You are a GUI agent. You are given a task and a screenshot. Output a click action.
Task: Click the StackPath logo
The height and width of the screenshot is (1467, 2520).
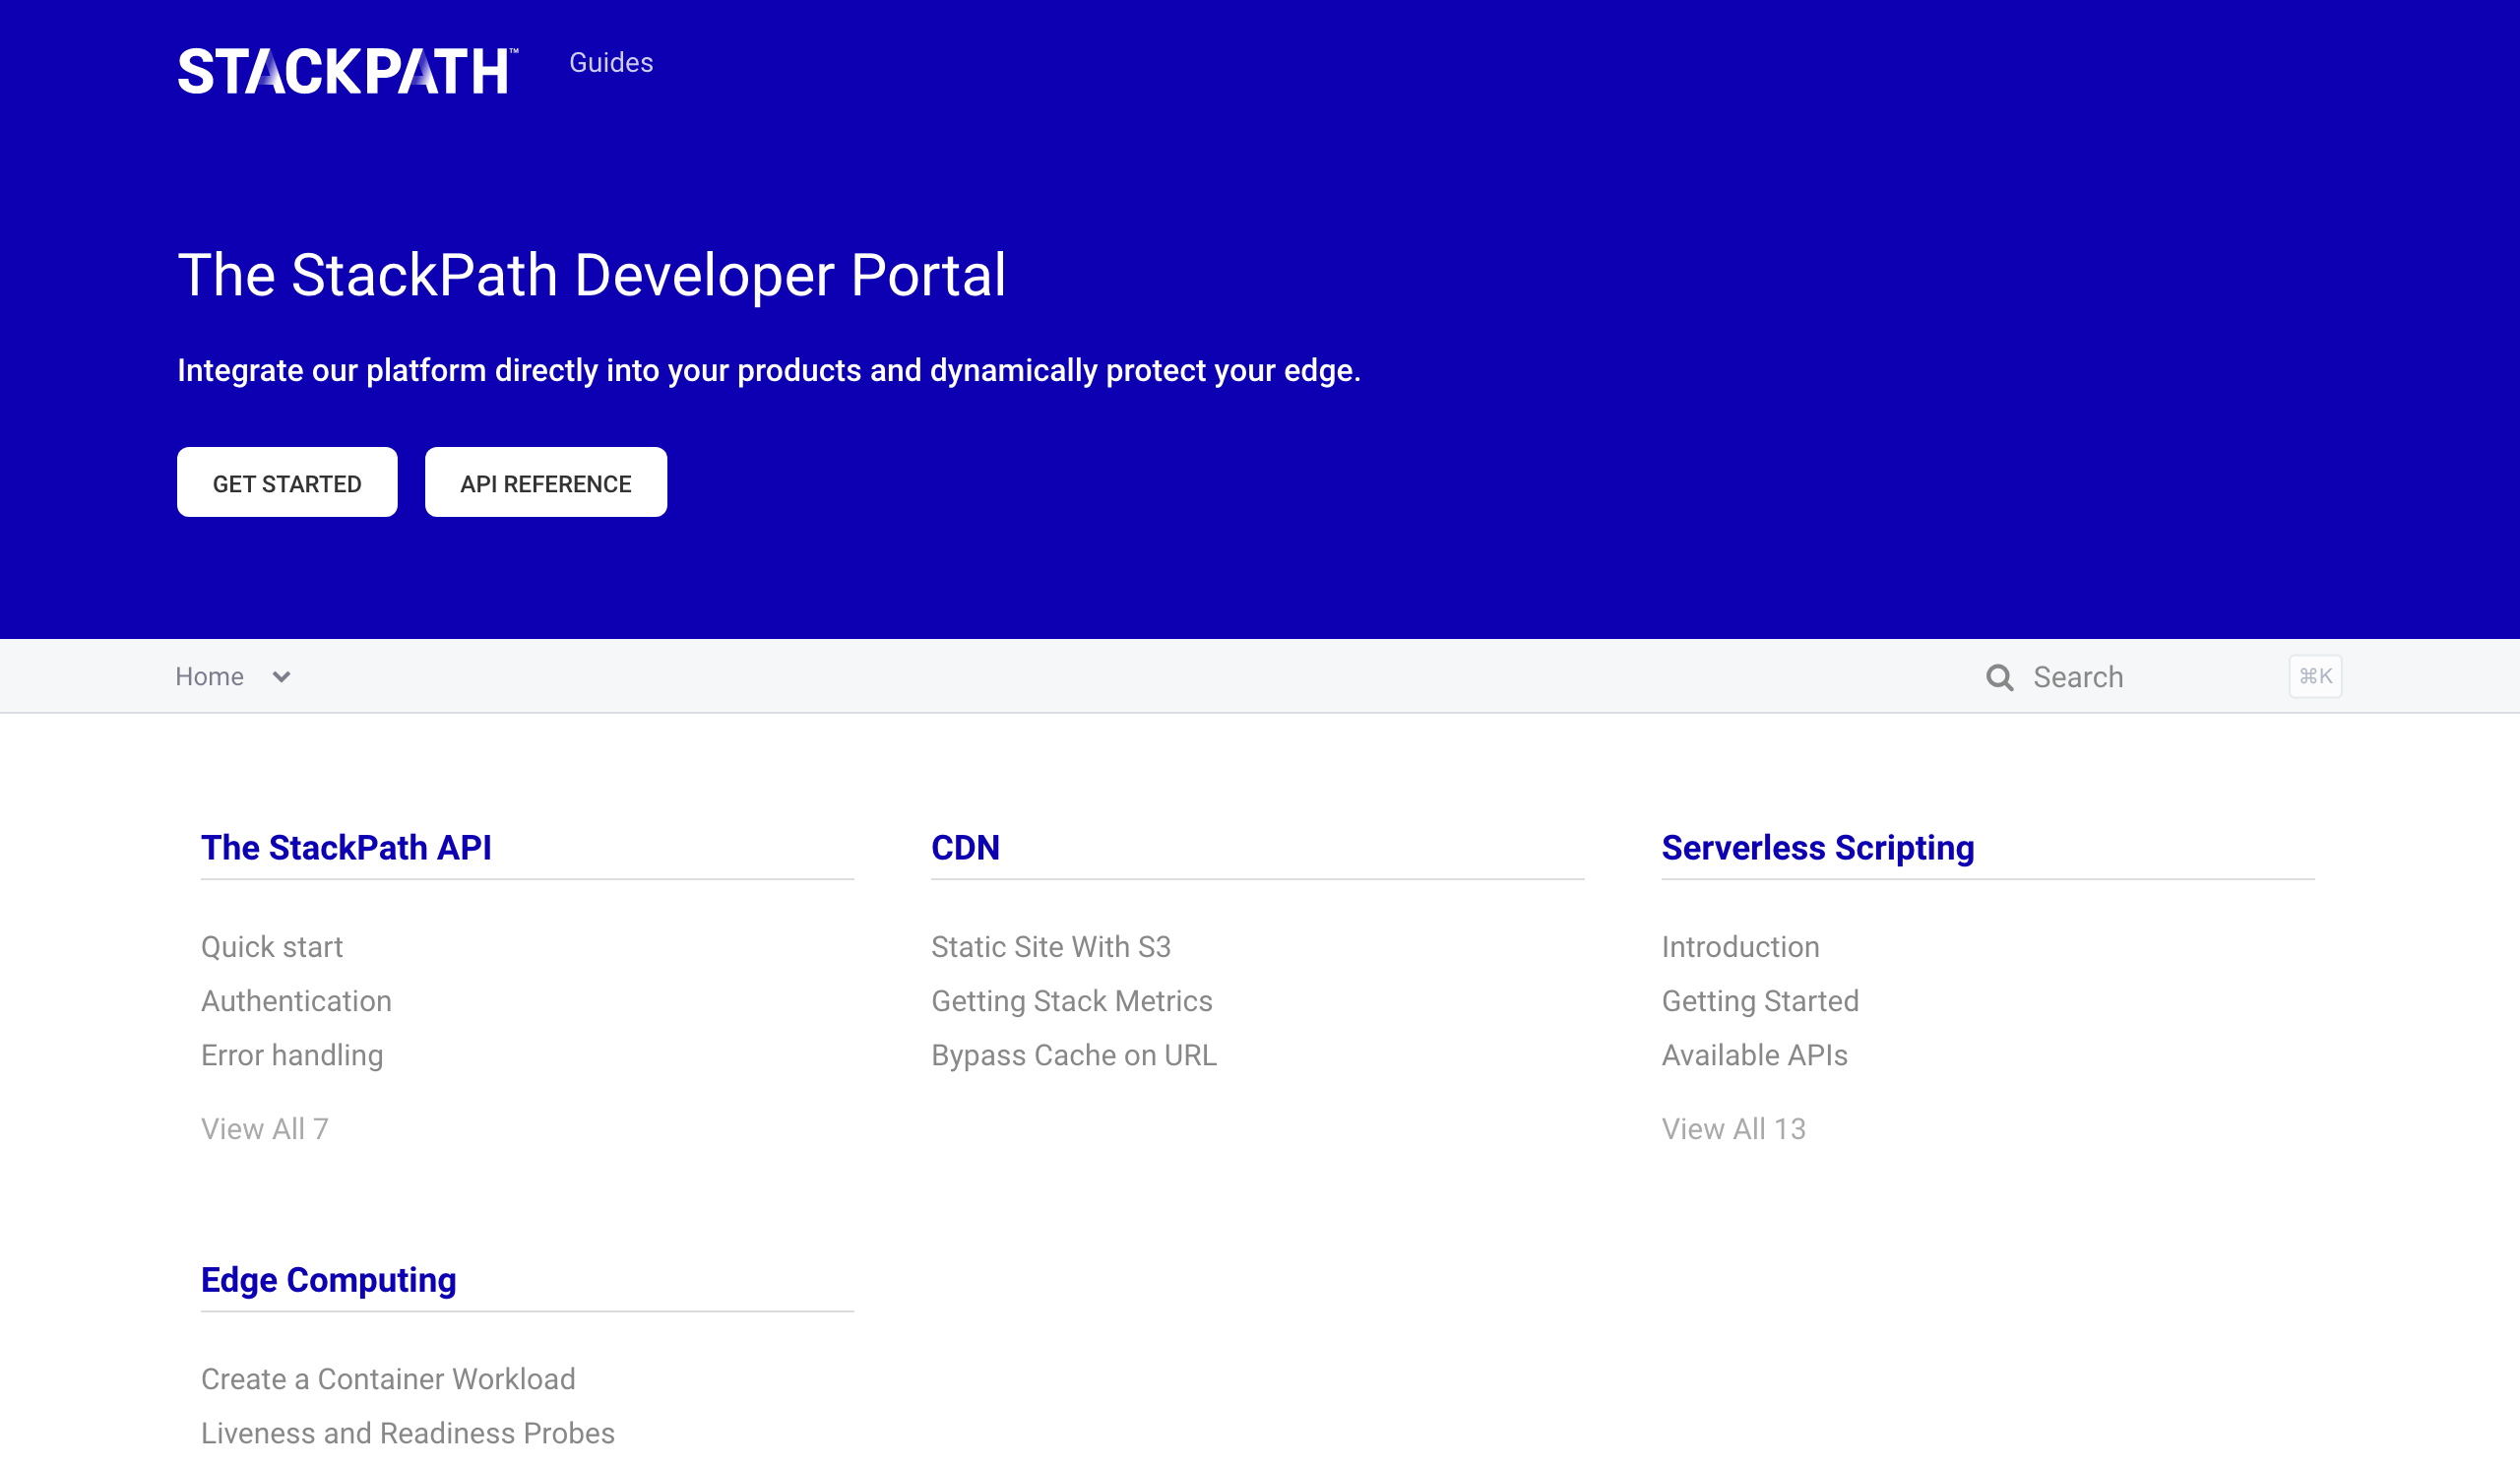tap(348, 71)
